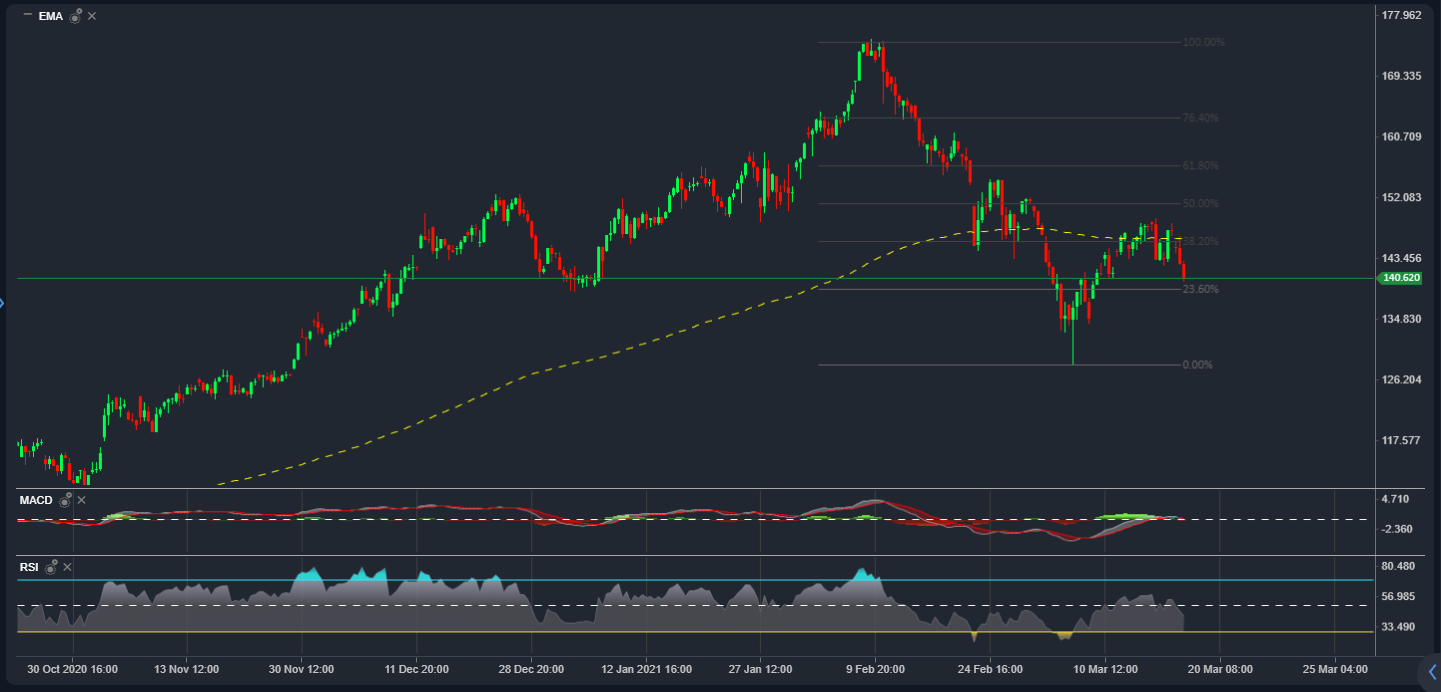Open RSI indicator settings gear
The width and height of the screenshot is (1441, 692).
pos(51,567)
